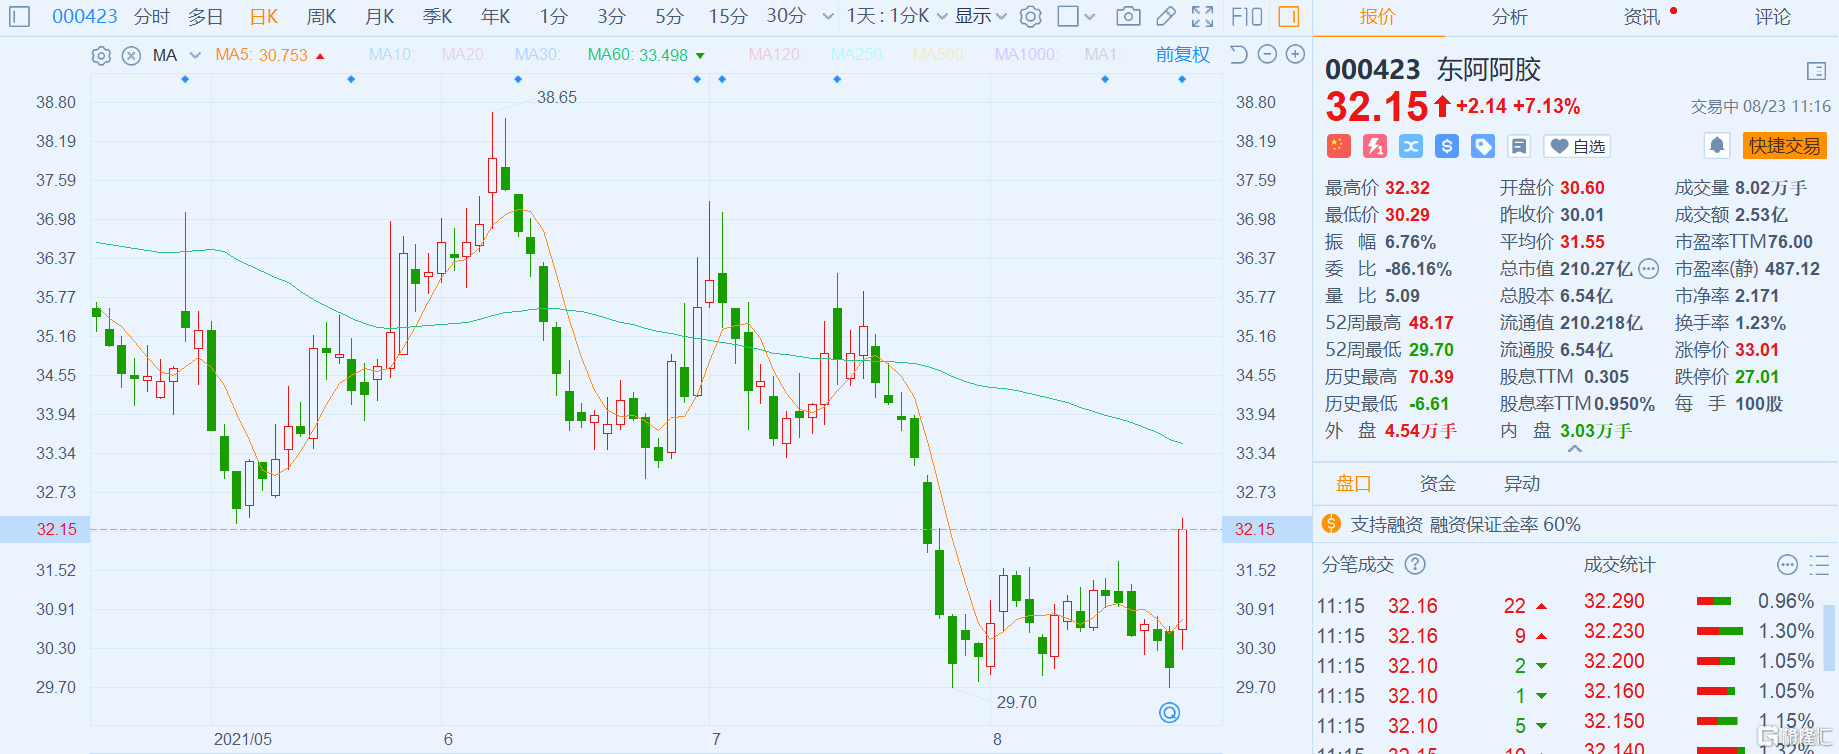Toggle MA120 moving average line
1839x754 pixels.
[x=775, y=55]
